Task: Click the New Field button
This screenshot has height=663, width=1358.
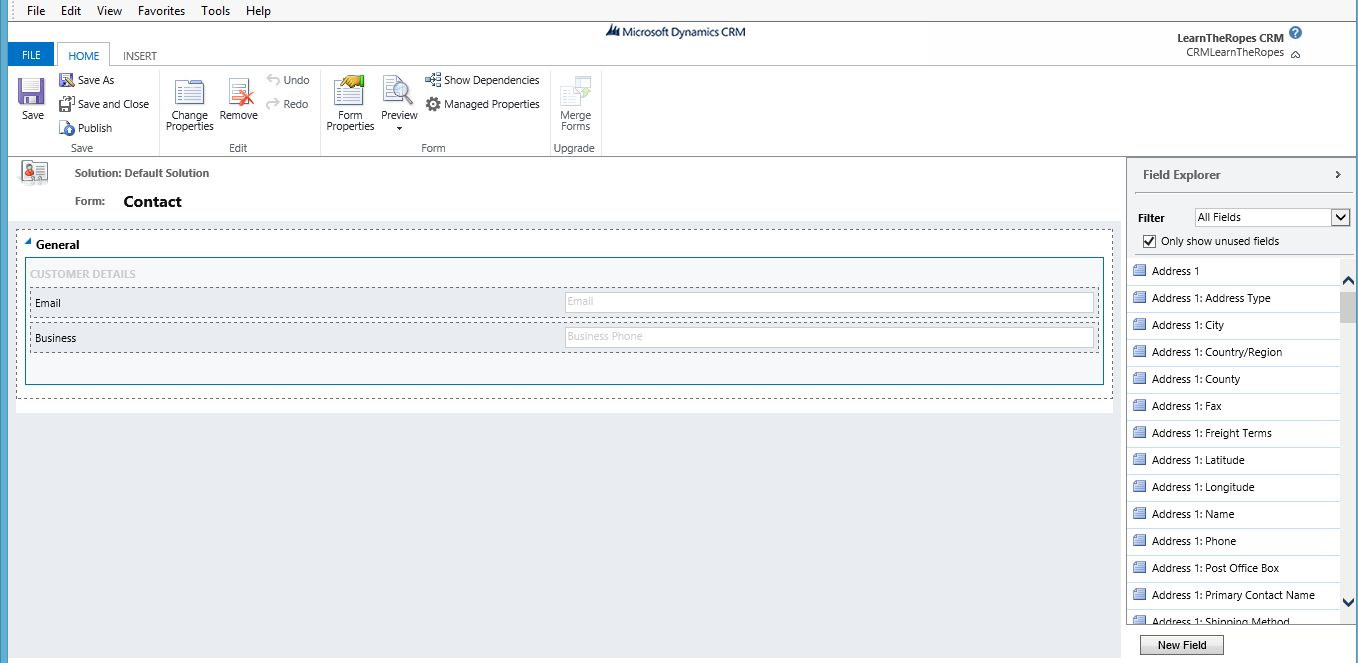Action: click(x=1181, y=645)
